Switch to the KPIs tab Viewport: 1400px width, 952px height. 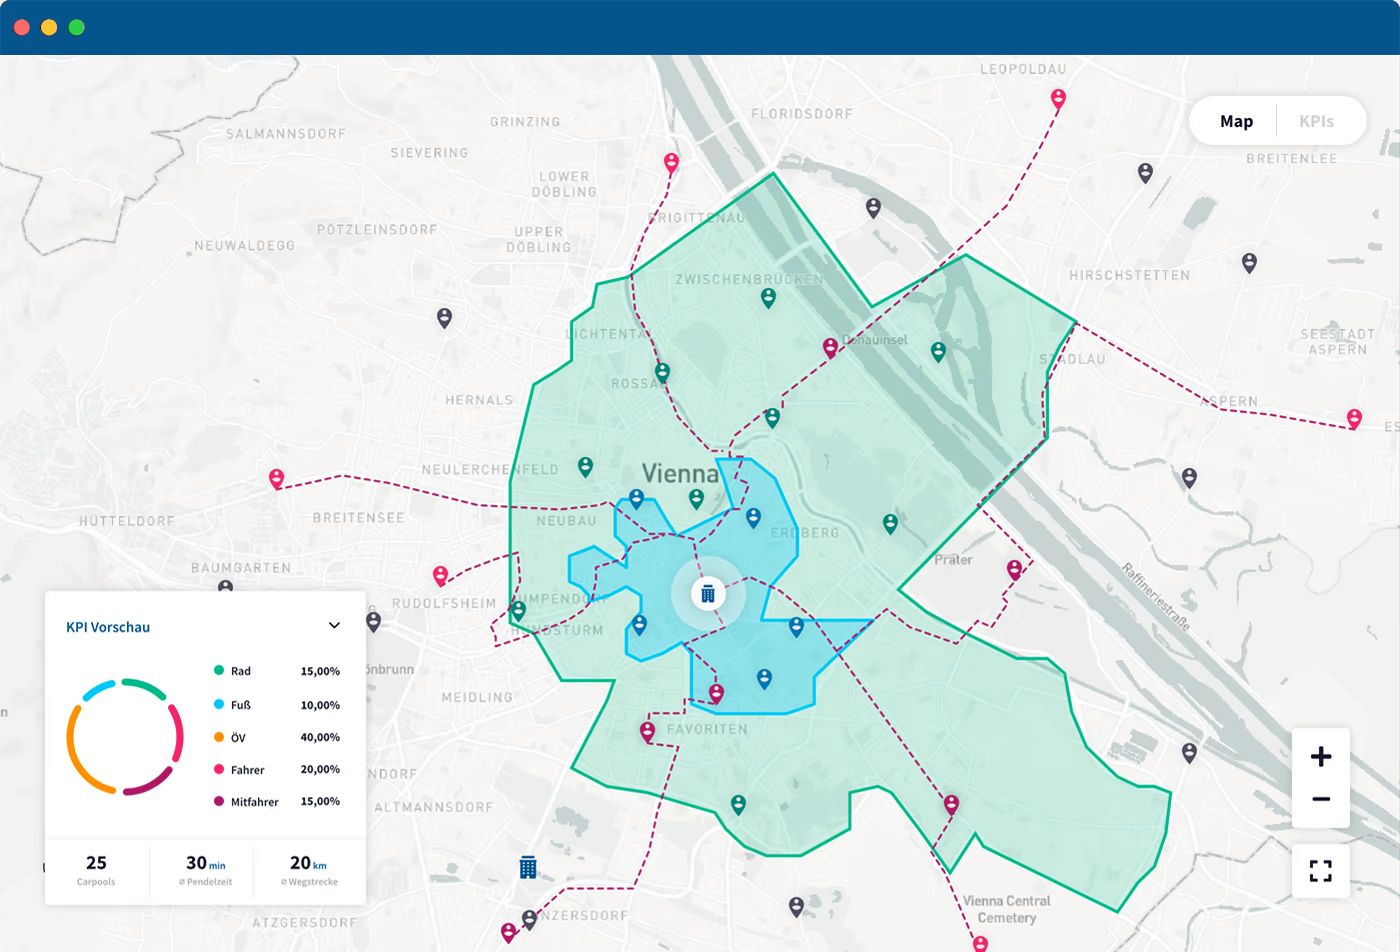(1316, 121)
